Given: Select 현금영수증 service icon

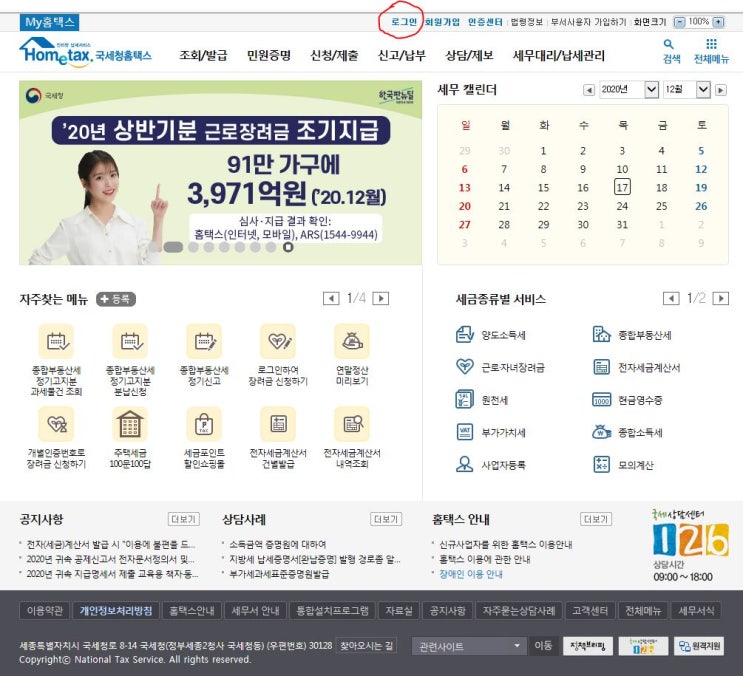Looking at the screenshot, I should tap(602, 399).
